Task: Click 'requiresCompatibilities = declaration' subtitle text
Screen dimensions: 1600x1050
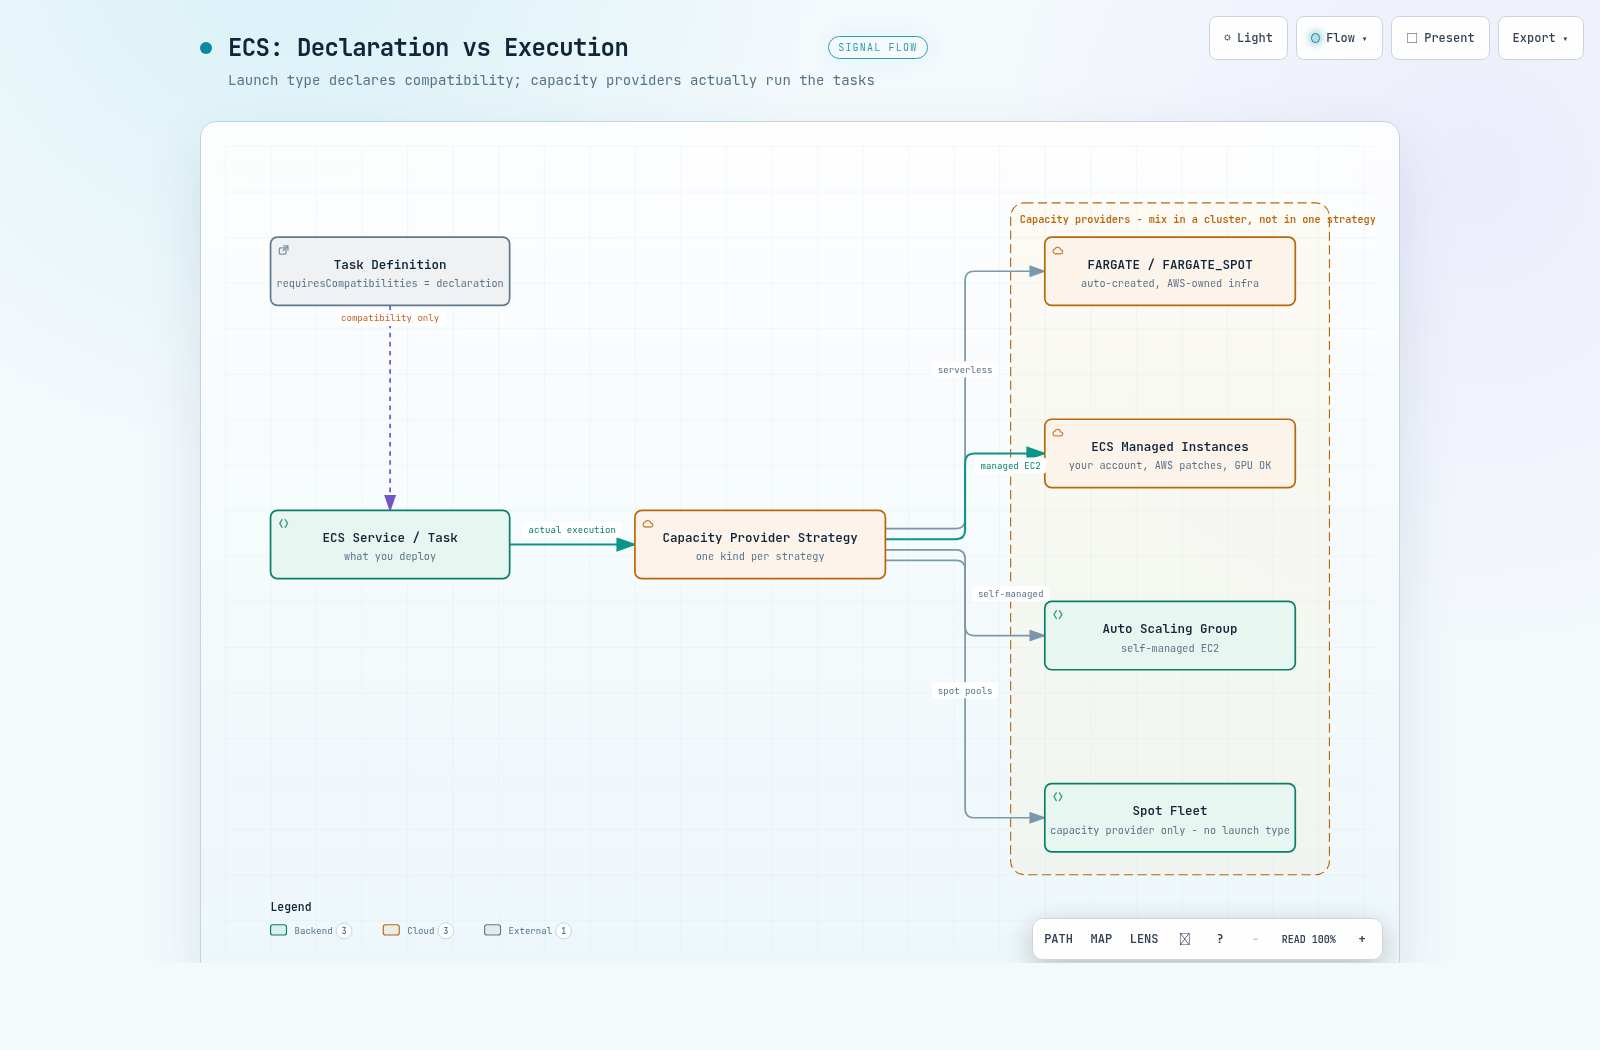Action: tap(390, 284)
